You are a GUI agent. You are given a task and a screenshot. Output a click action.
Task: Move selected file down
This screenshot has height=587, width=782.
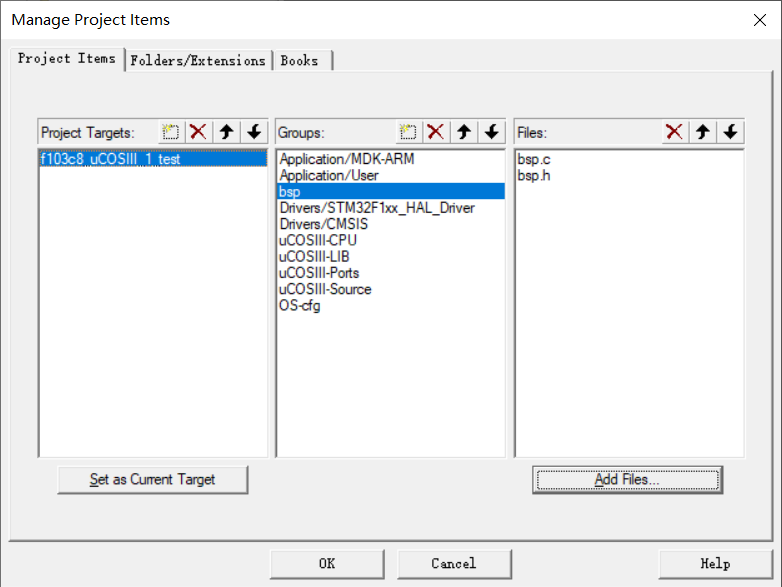point(731,132)
